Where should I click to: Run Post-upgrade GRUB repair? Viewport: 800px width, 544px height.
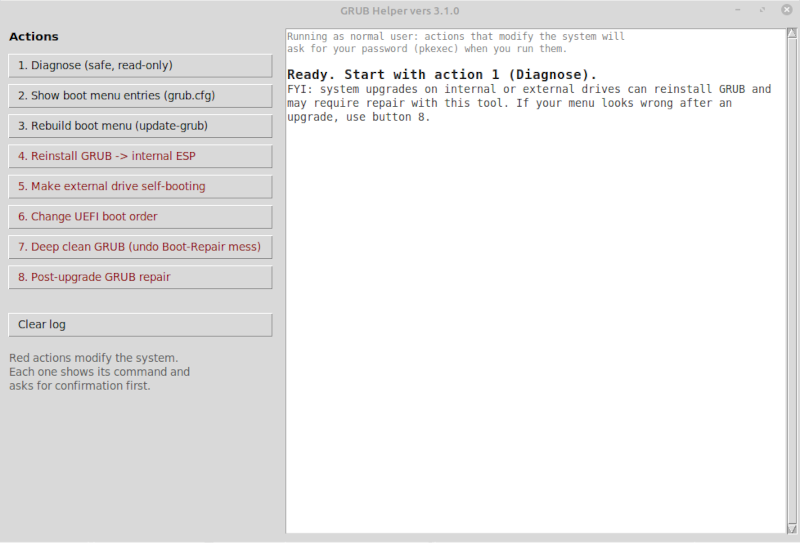click(x=140, y=277)
